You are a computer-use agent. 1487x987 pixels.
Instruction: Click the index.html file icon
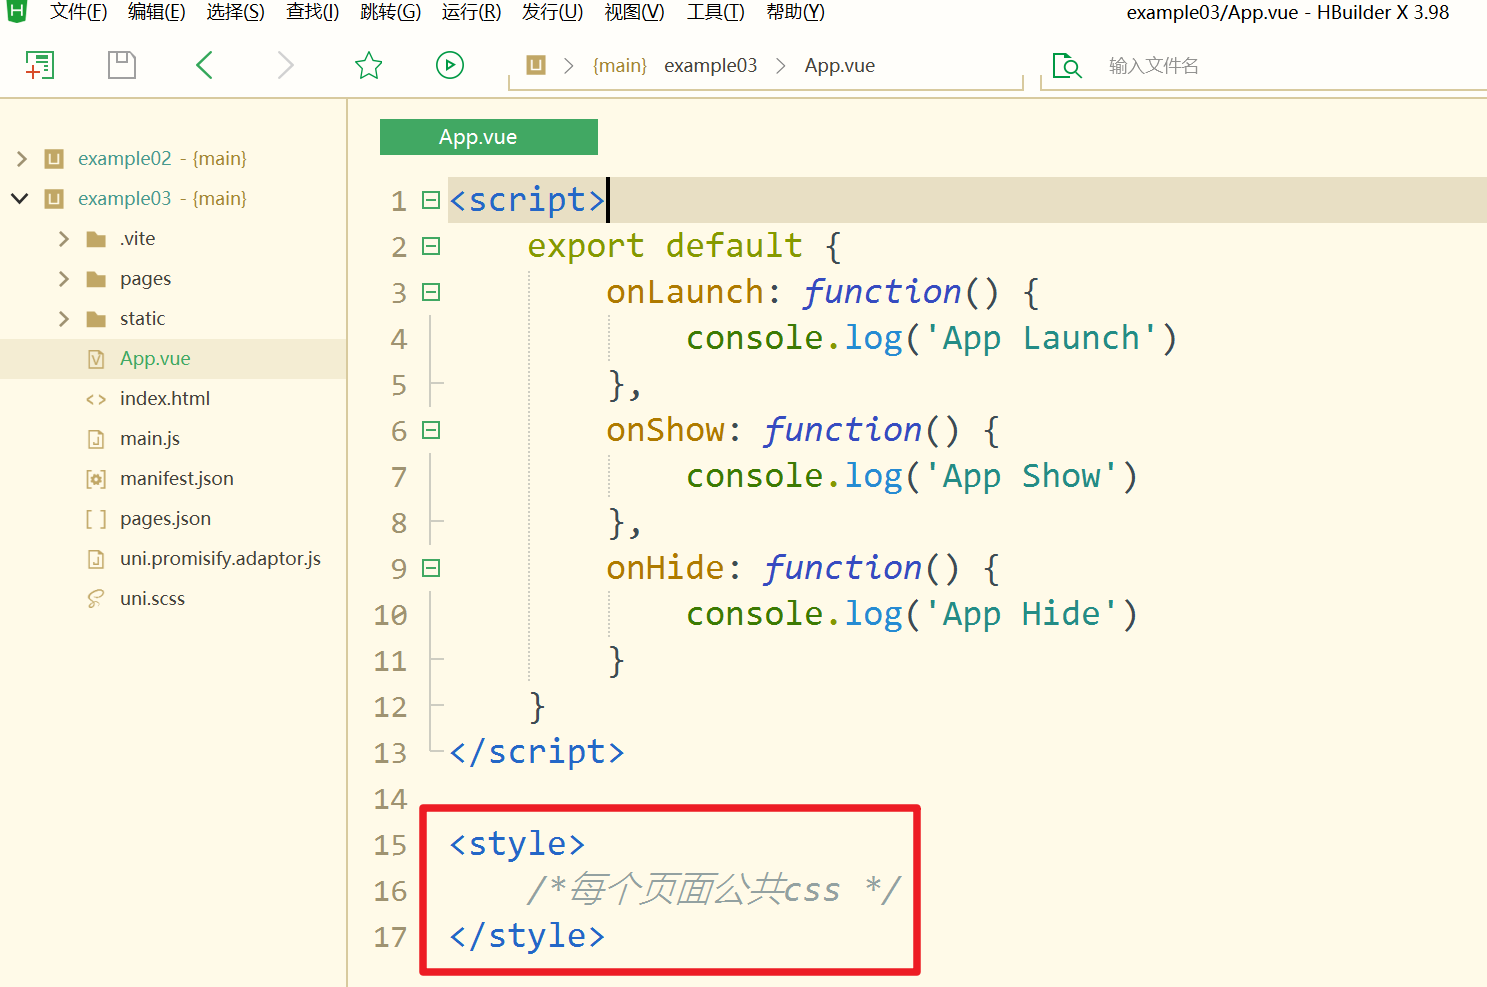pyautogui.click(x=96, y=399)
